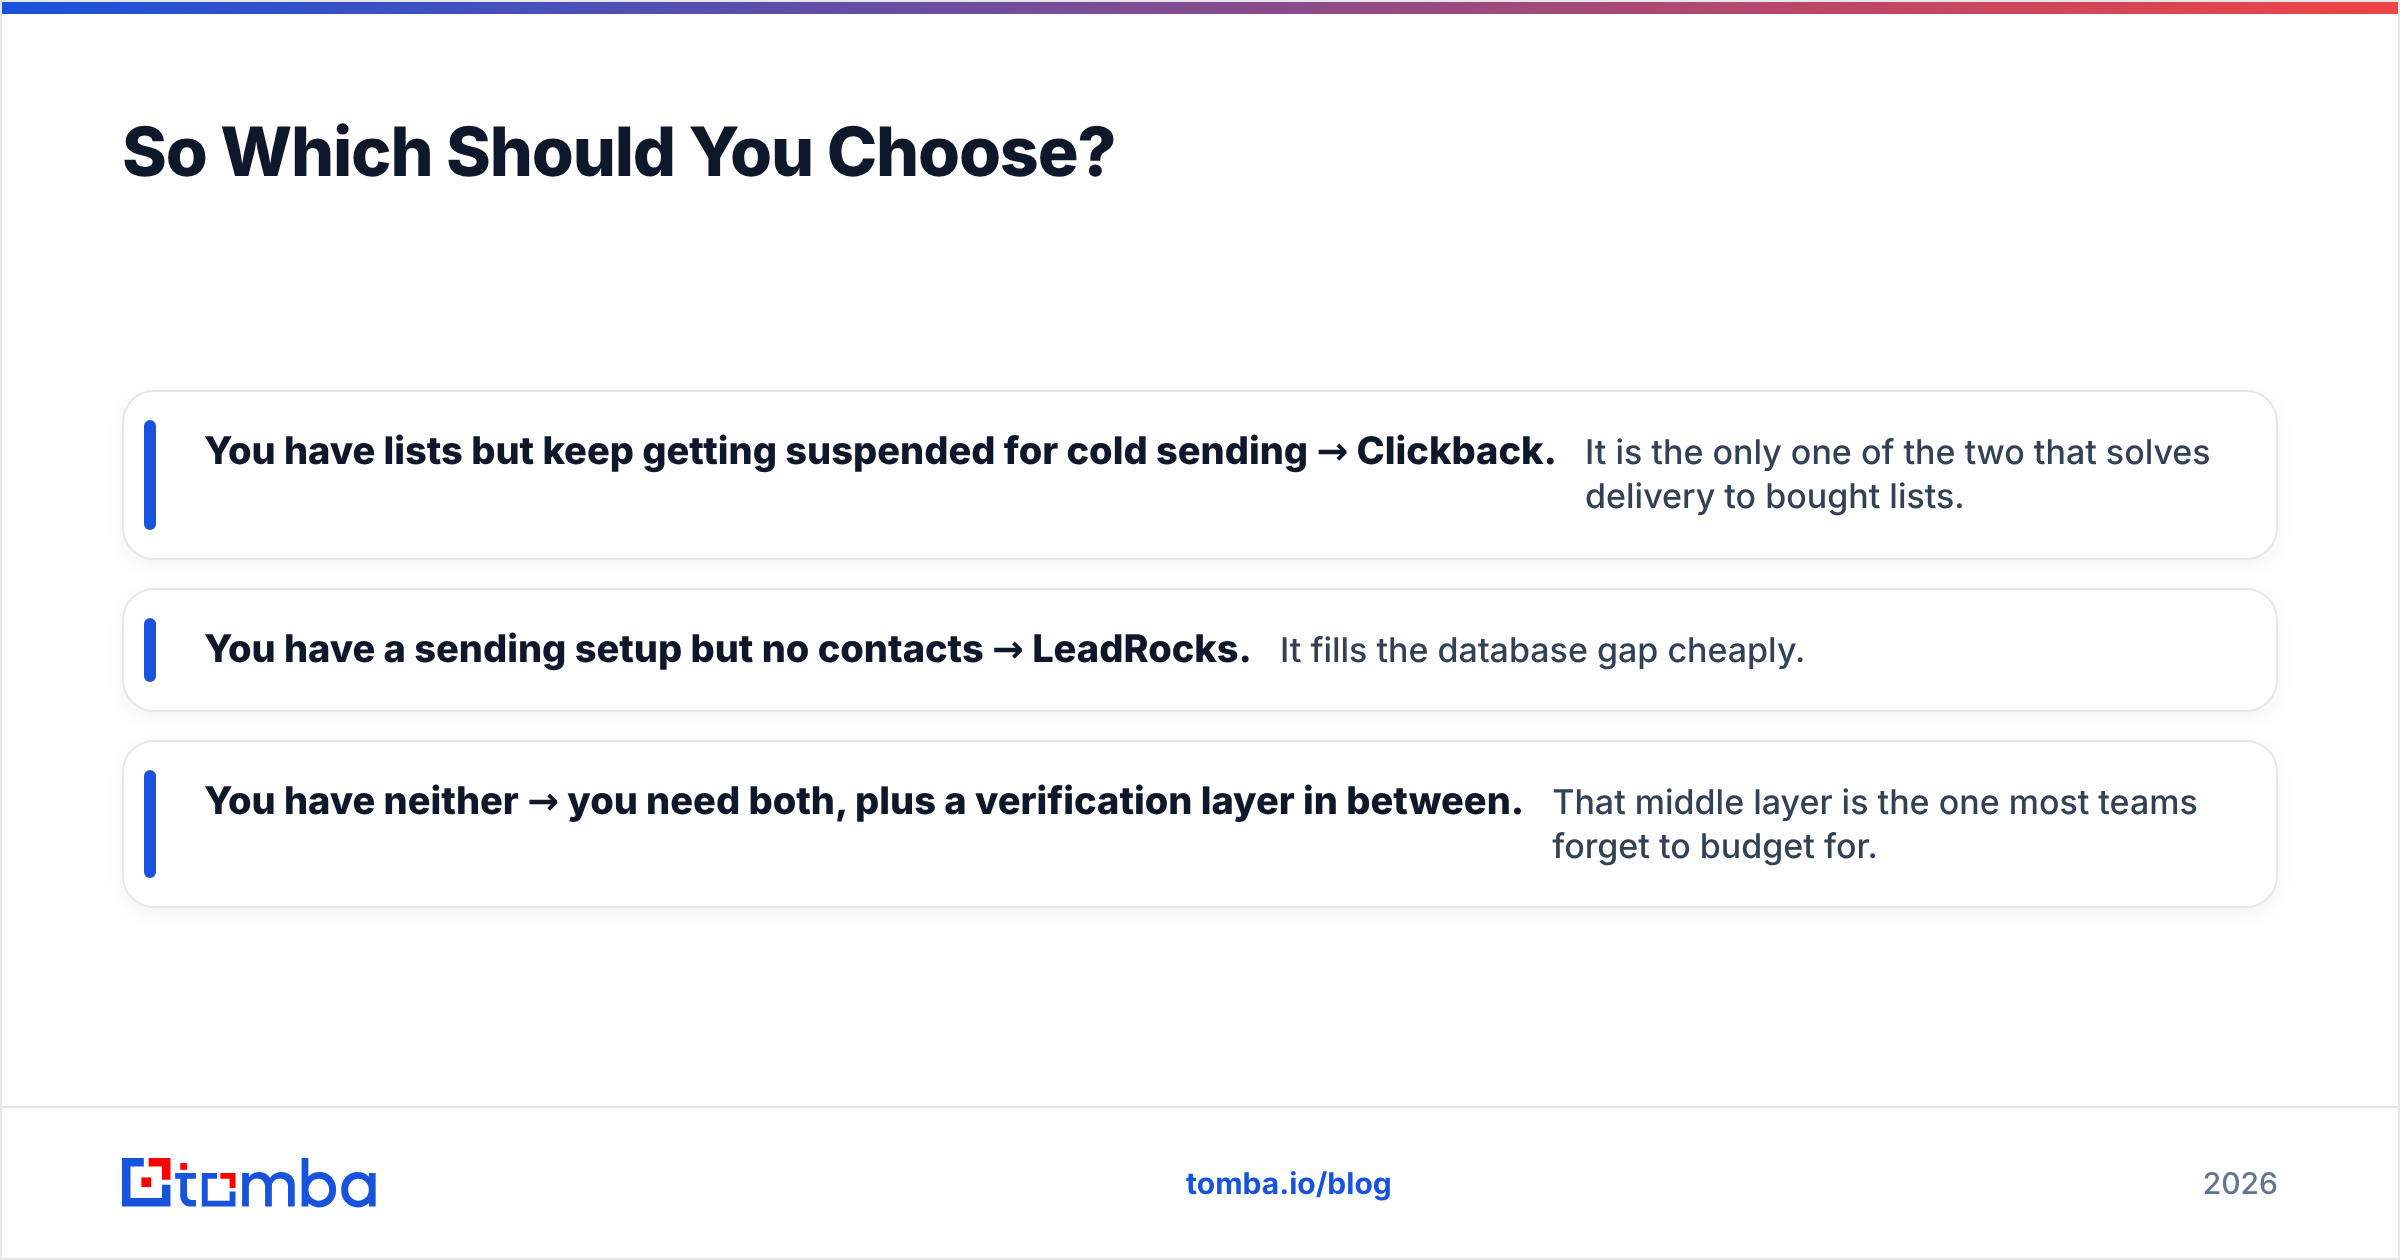
Task: Select the 'You have neither' card
Action: (x=1200, y=824)
